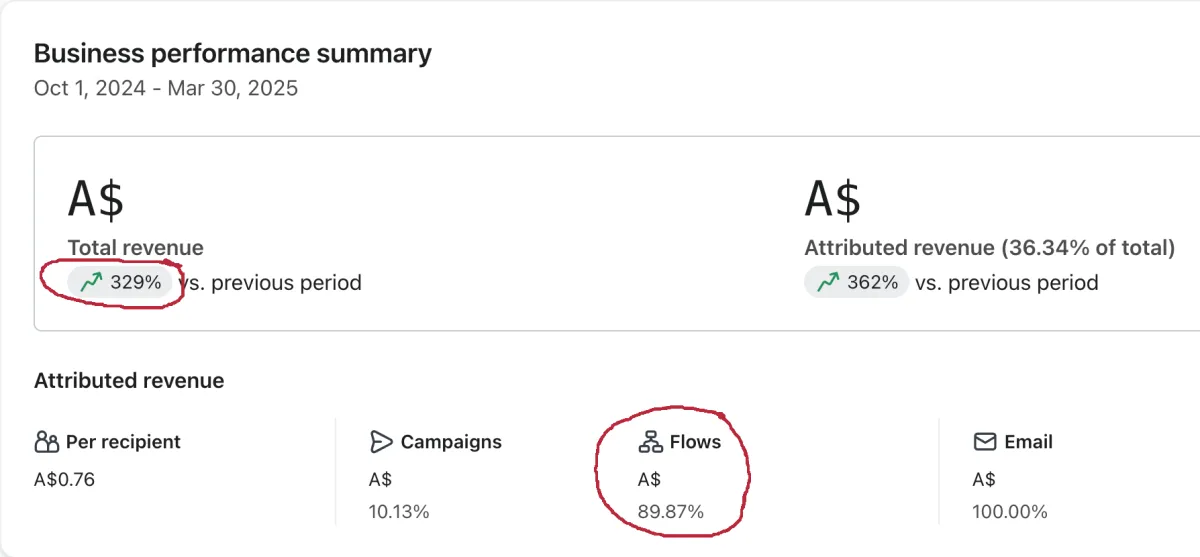Screen dimensions: 1200x557
Task: Click the 89.87% Flows share
Action: coord(670,512)
